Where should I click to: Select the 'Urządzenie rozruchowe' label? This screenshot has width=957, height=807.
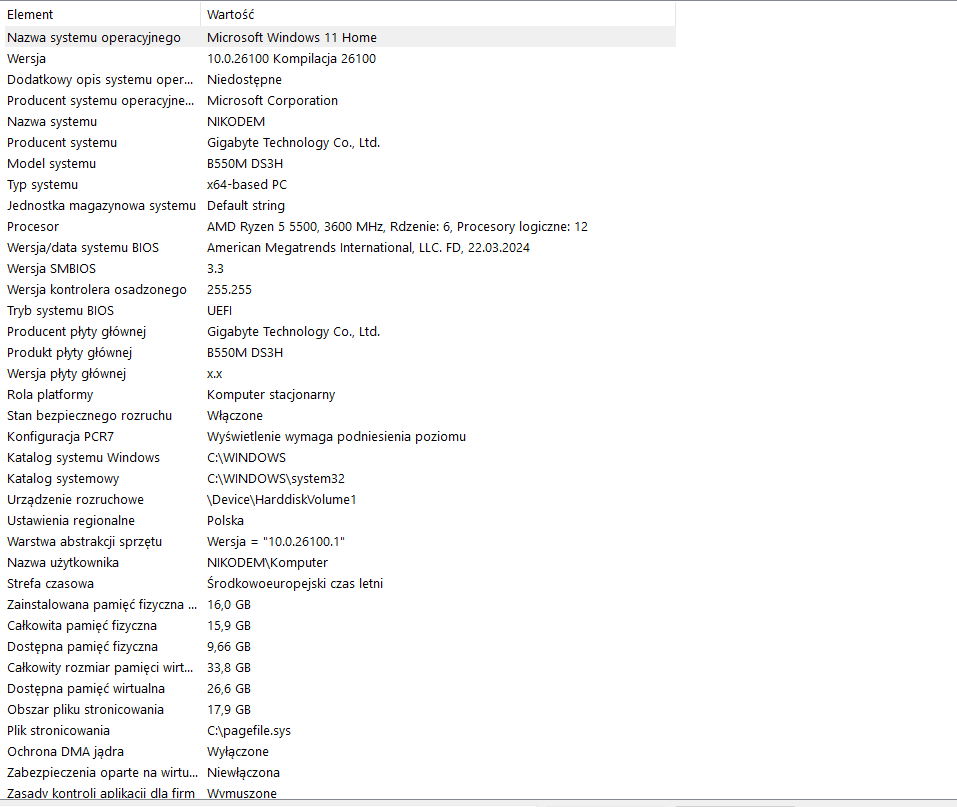click(76, 500)
